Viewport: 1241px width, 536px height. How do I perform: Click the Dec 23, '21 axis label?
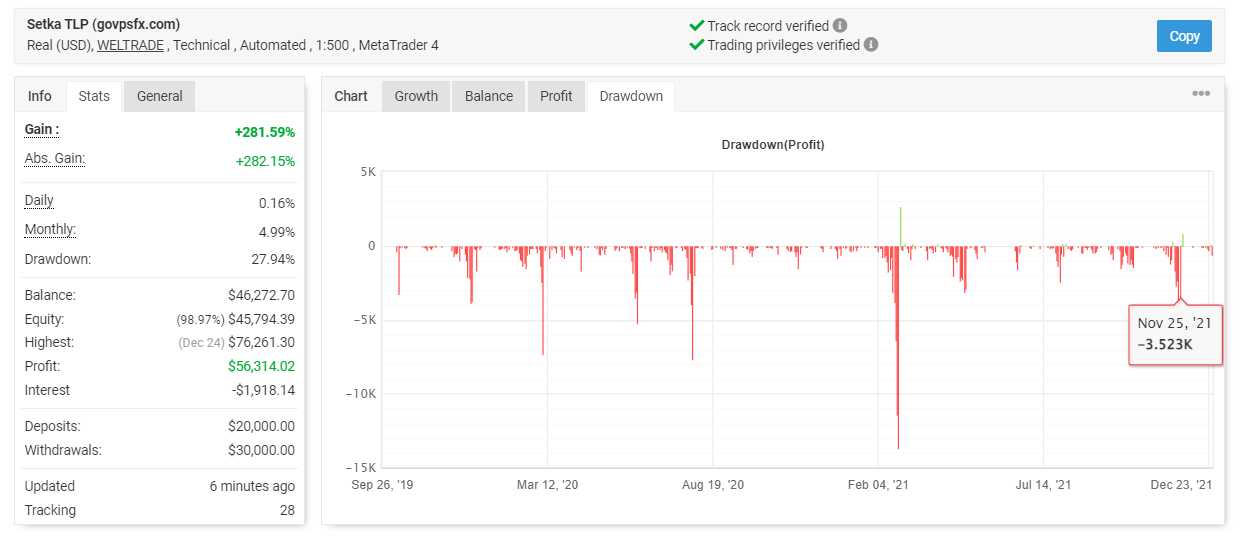(x=1182, y=485)
